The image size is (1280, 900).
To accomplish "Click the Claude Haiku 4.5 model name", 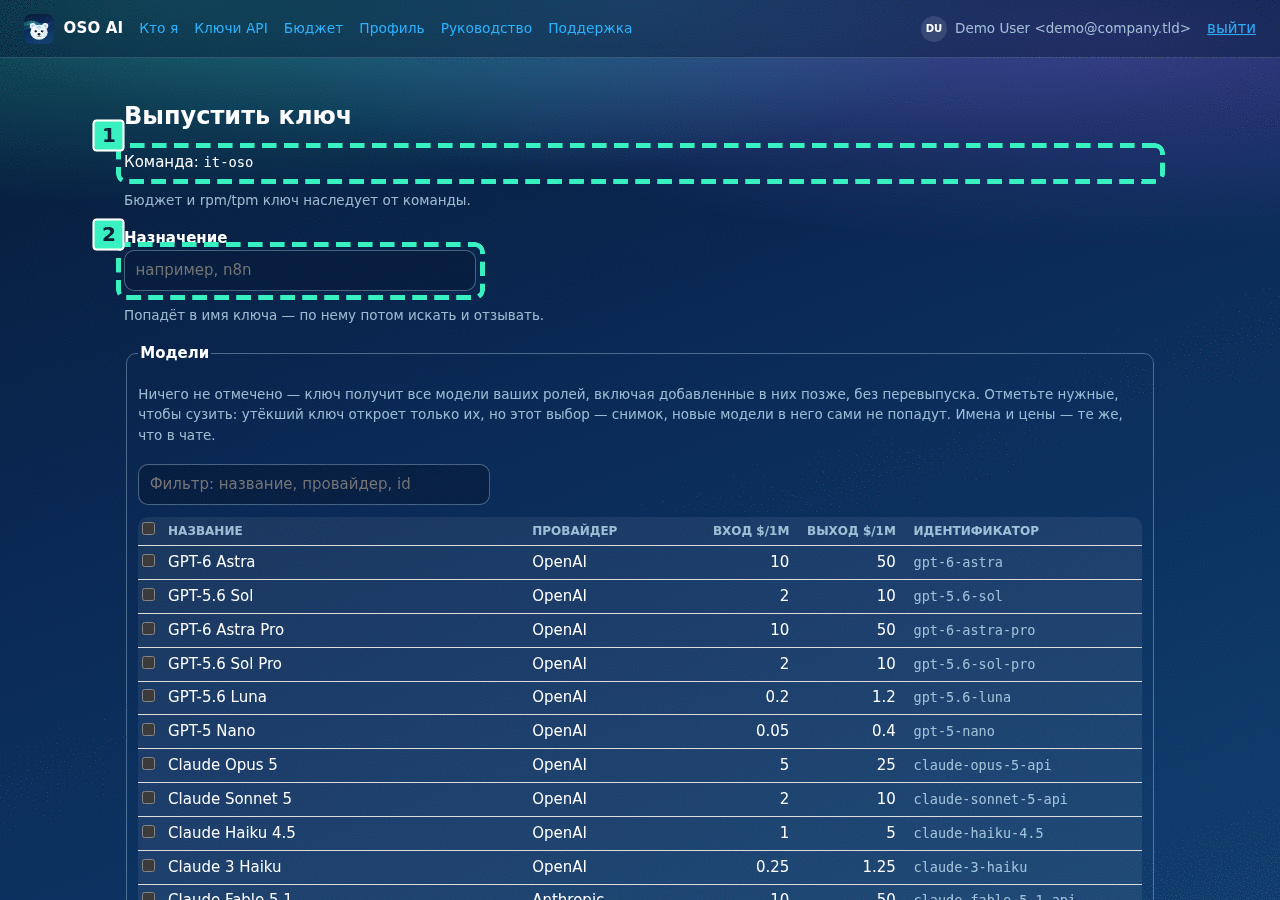I will [x=232, y=833].
